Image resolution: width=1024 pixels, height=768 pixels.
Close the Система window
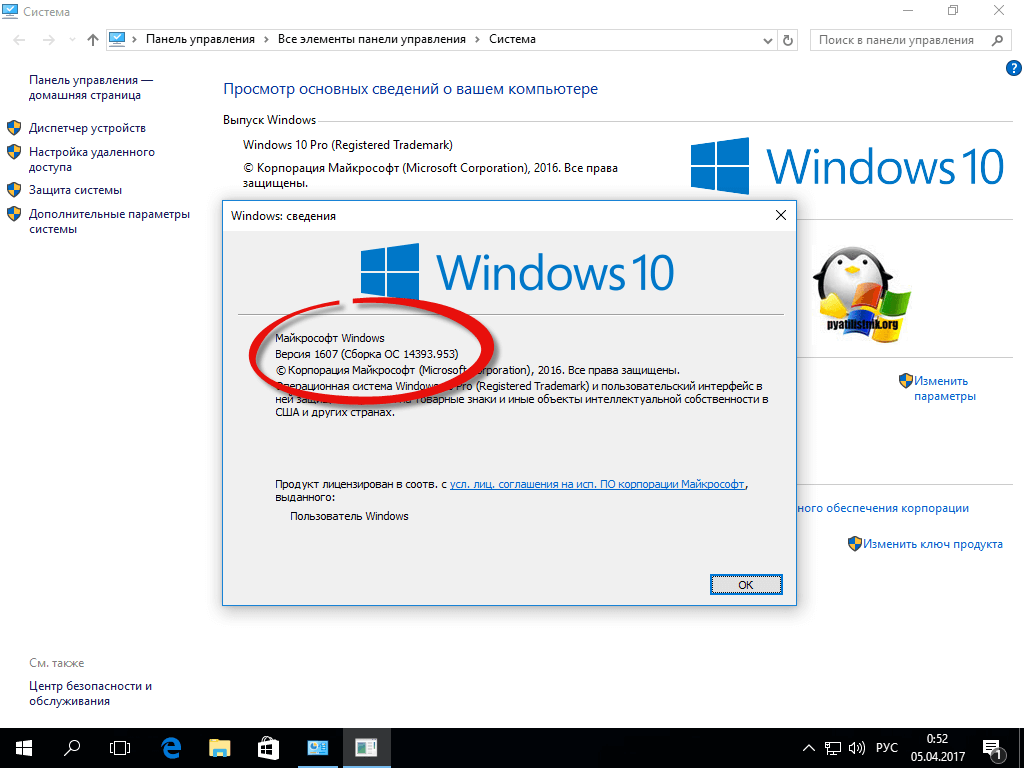pyautogui.click(x=999, y=10)
